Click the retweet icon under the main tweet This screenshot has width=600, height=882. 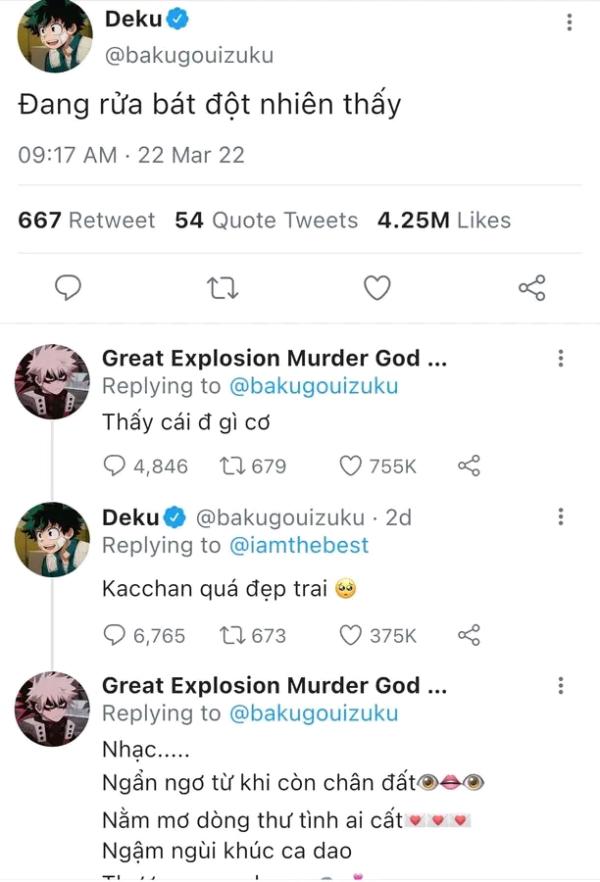(x=222, y=287)
